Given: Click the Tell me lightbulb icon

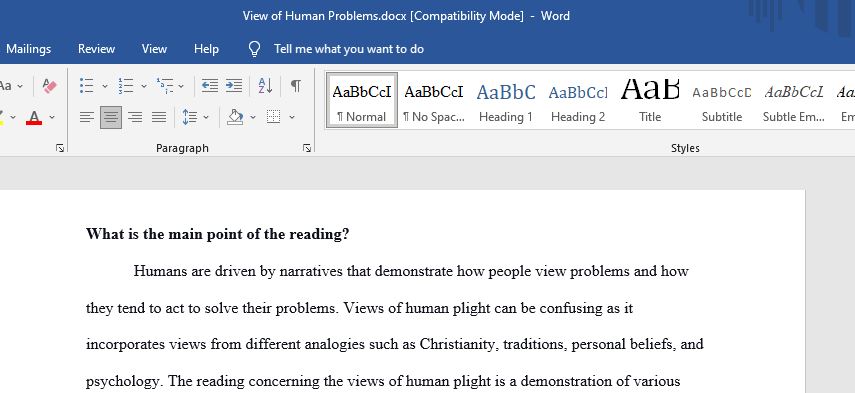Looking at the screenshot, I should tap(254, 49).
